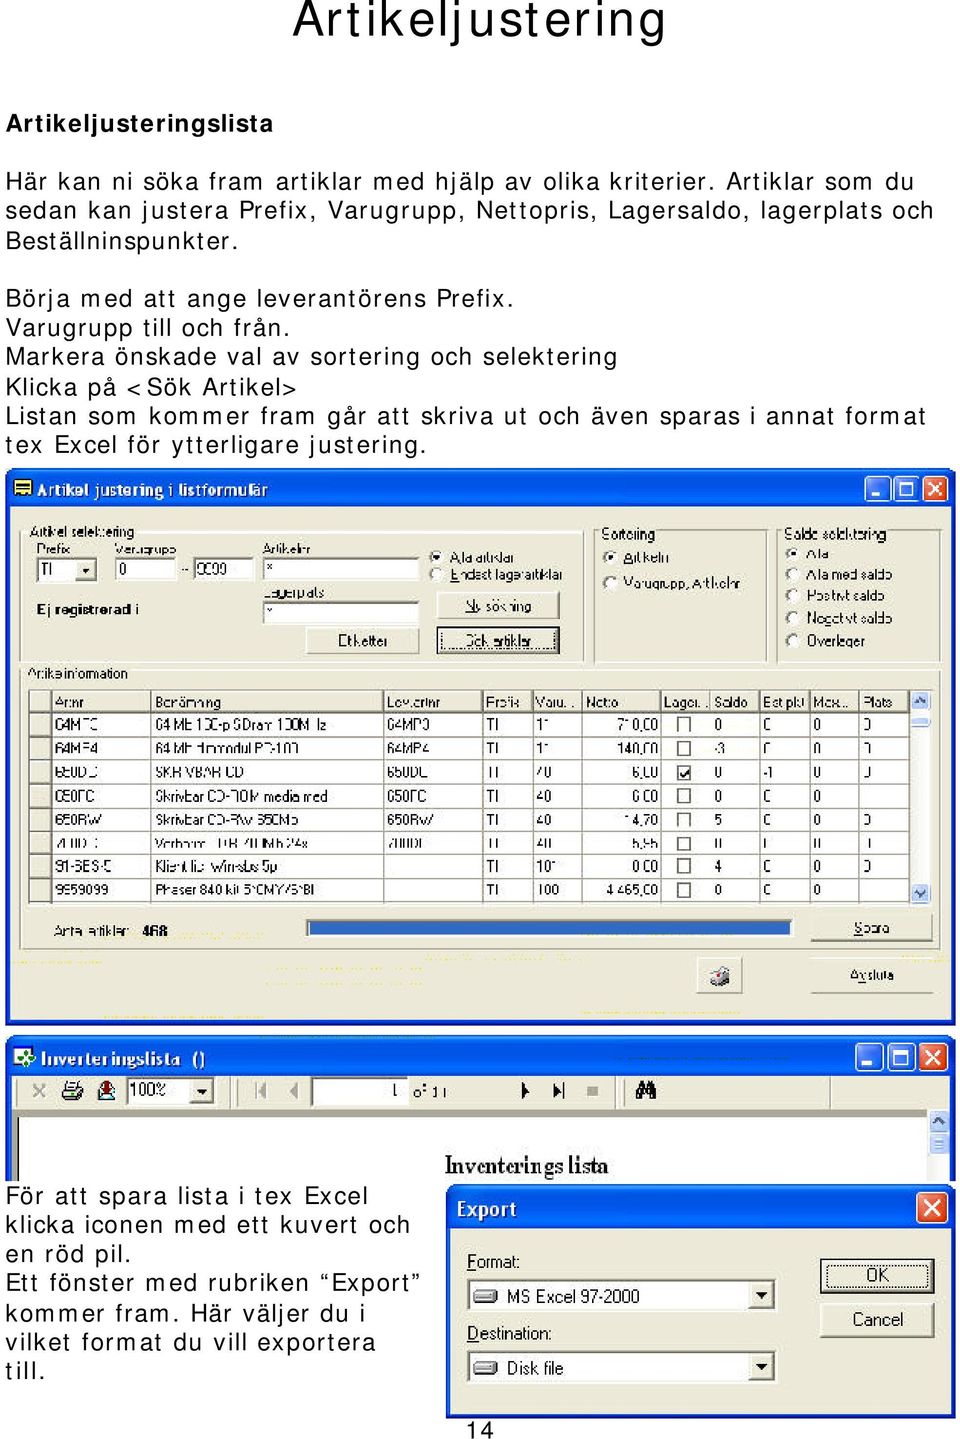Screen dimensions: 960x1439
Task: Click the article table scroll-up arrow
Action: point(920,701)
